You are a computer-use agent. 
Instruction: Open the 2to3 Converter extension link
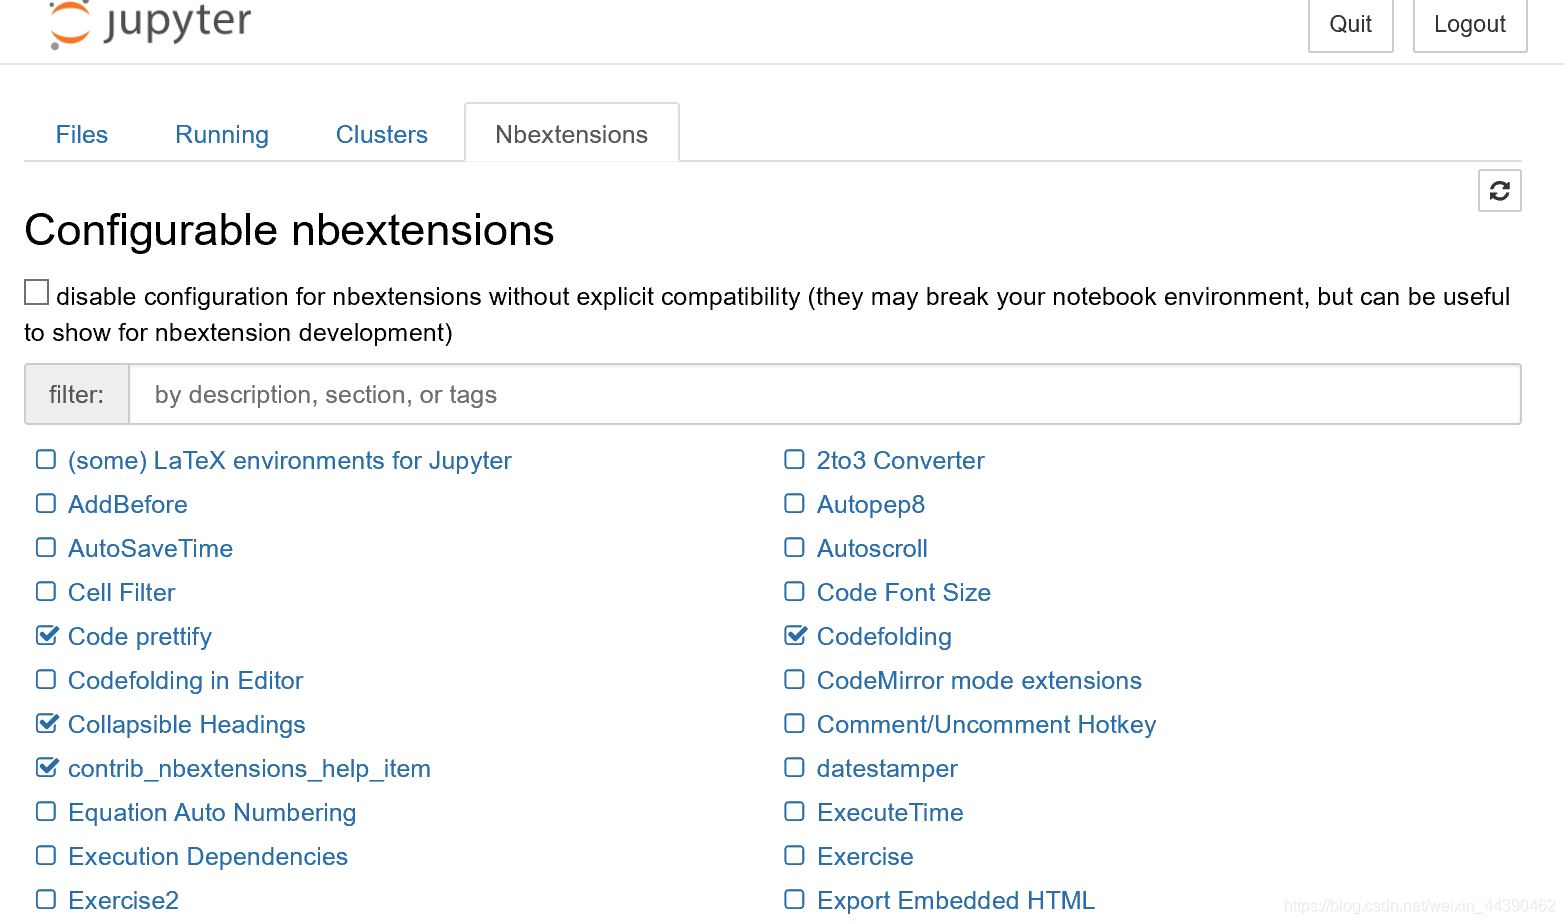click(x=900, y=461)
